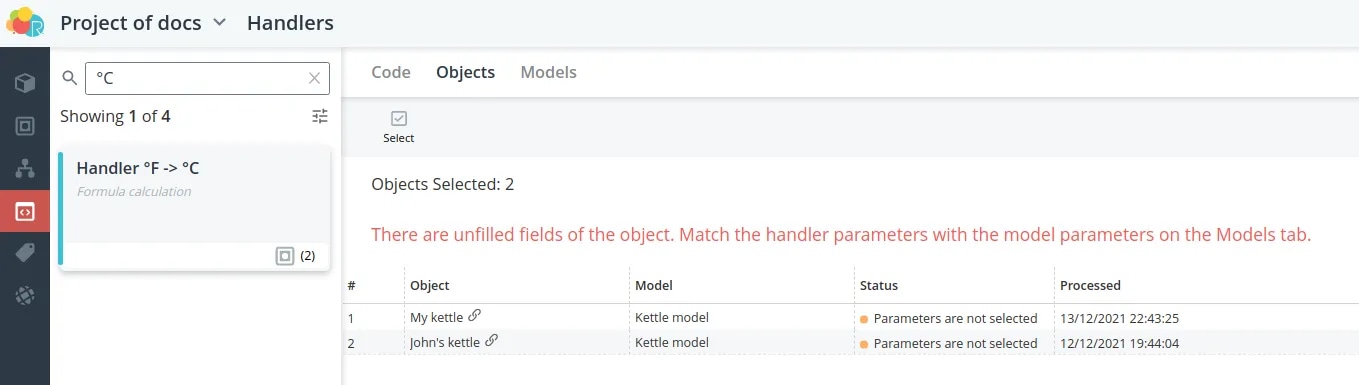Open the globe sidebar icon
The width and height of the screenshot is (1359, 385).
[25, 296]
